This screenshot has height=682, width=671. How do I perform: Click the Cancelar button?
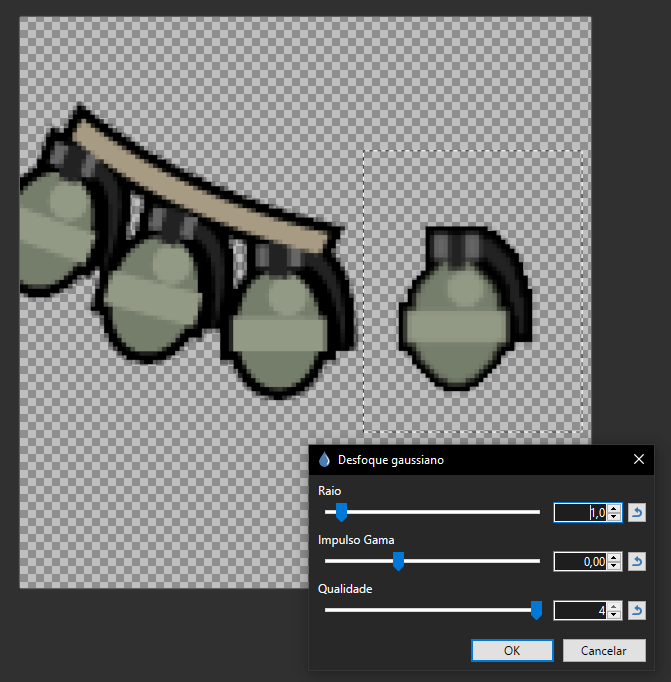[x=604, y=651]
